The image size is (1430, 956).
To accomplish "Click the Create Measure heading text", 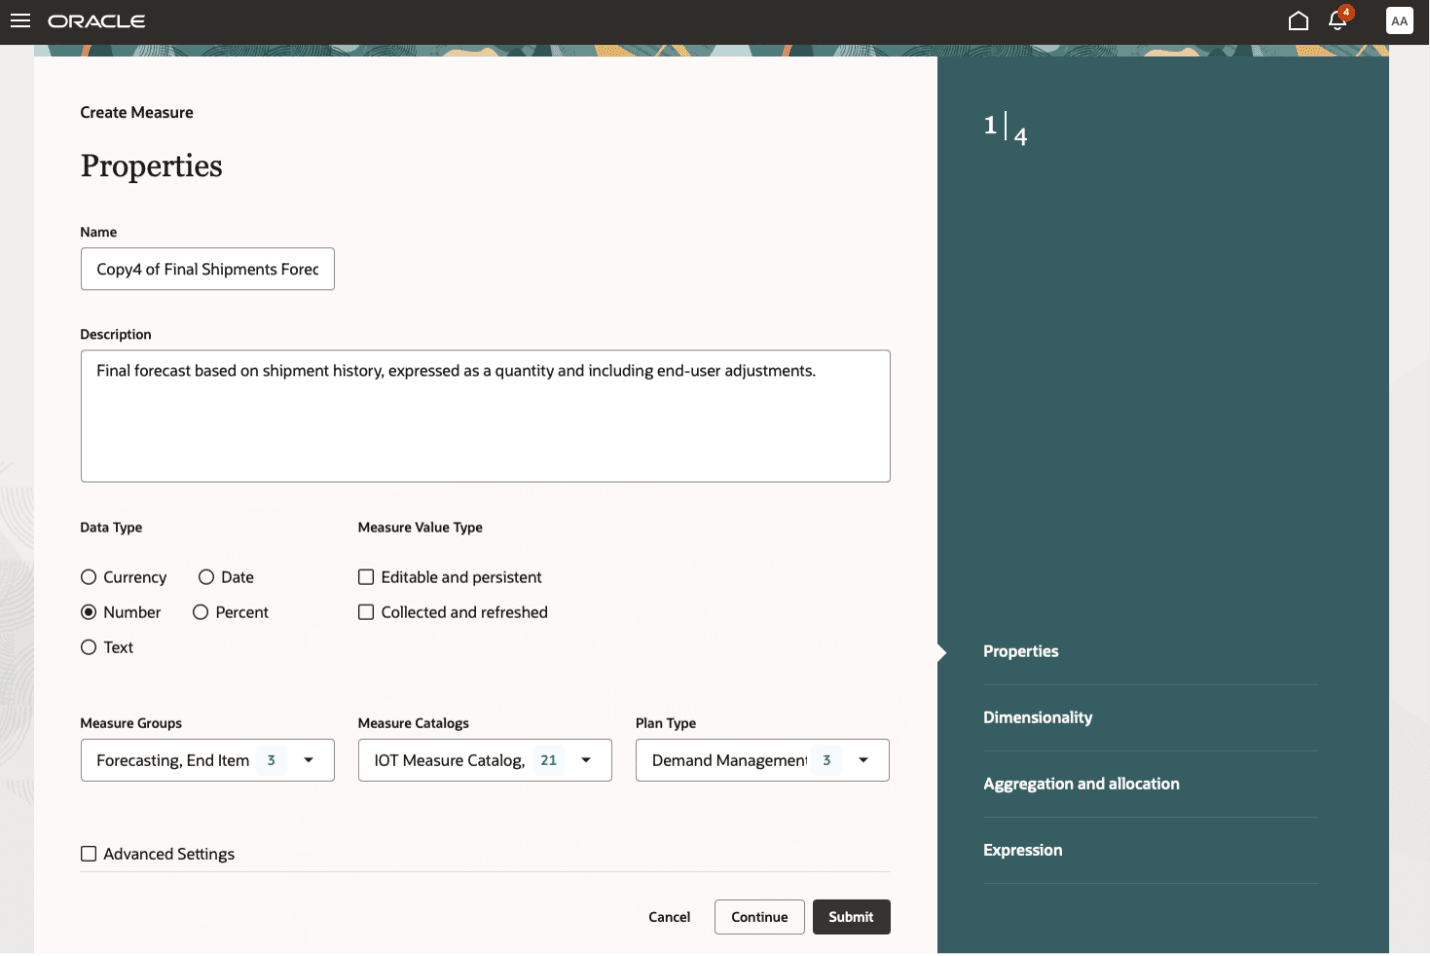I will click(137, 112).
